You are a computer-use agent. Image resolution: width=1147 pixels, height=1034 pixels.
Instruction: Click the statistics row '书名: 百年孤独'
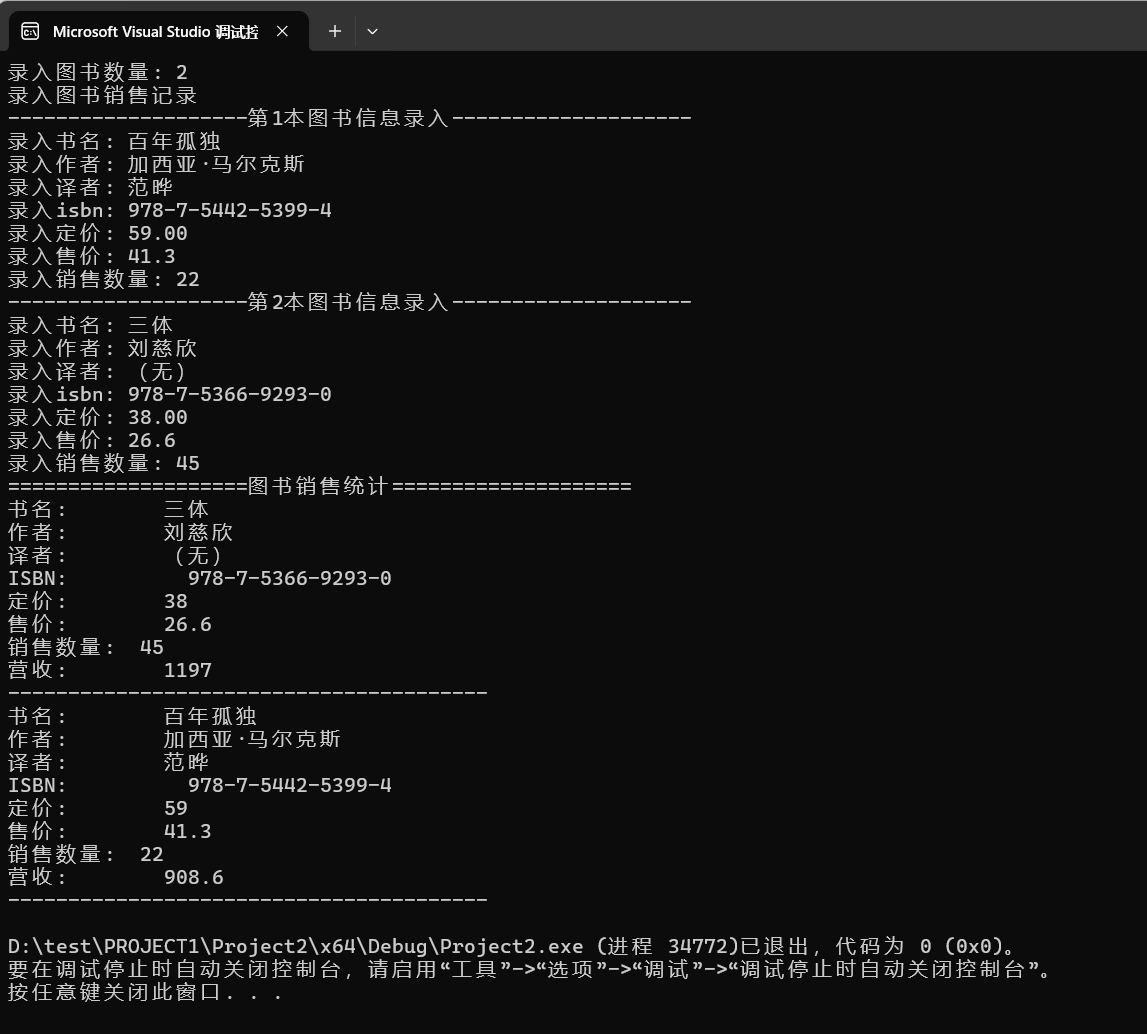132,717
